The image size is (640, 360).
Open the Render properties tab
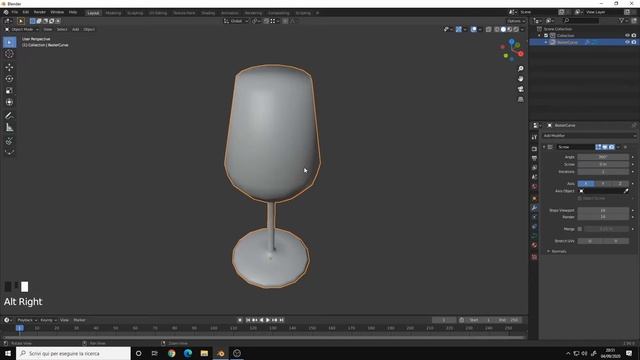click(x=534, y=149)
